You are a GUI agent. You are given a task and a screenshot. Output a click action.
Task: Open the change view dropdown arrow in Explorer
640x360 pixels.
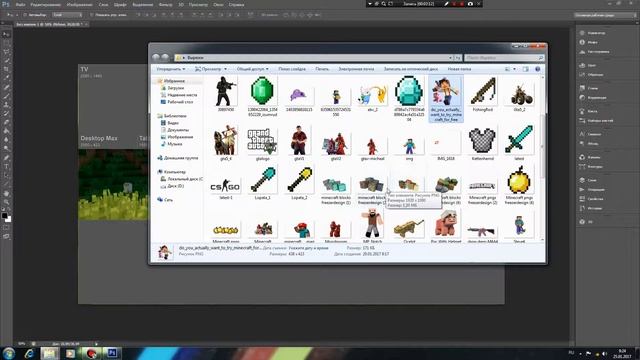click(x=514, y=69)
